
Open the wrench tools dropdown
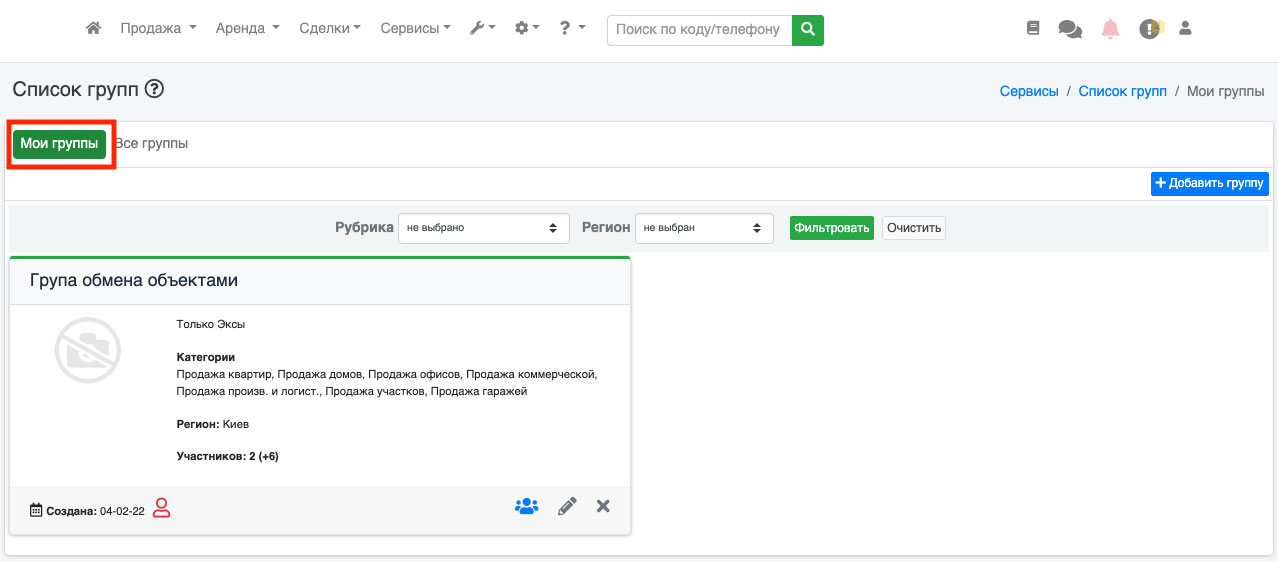pyautogui.click(x=483, y=29)
